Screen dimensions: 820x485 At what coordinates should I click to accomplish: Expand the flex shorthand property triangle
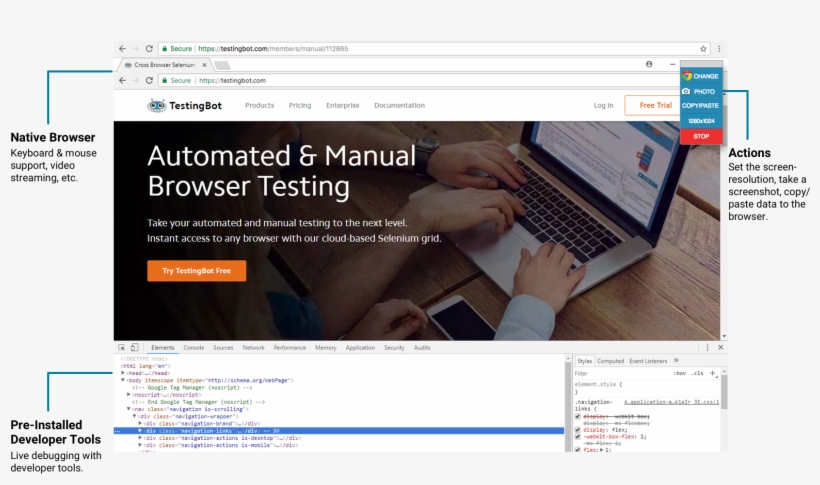coord(601,450)
